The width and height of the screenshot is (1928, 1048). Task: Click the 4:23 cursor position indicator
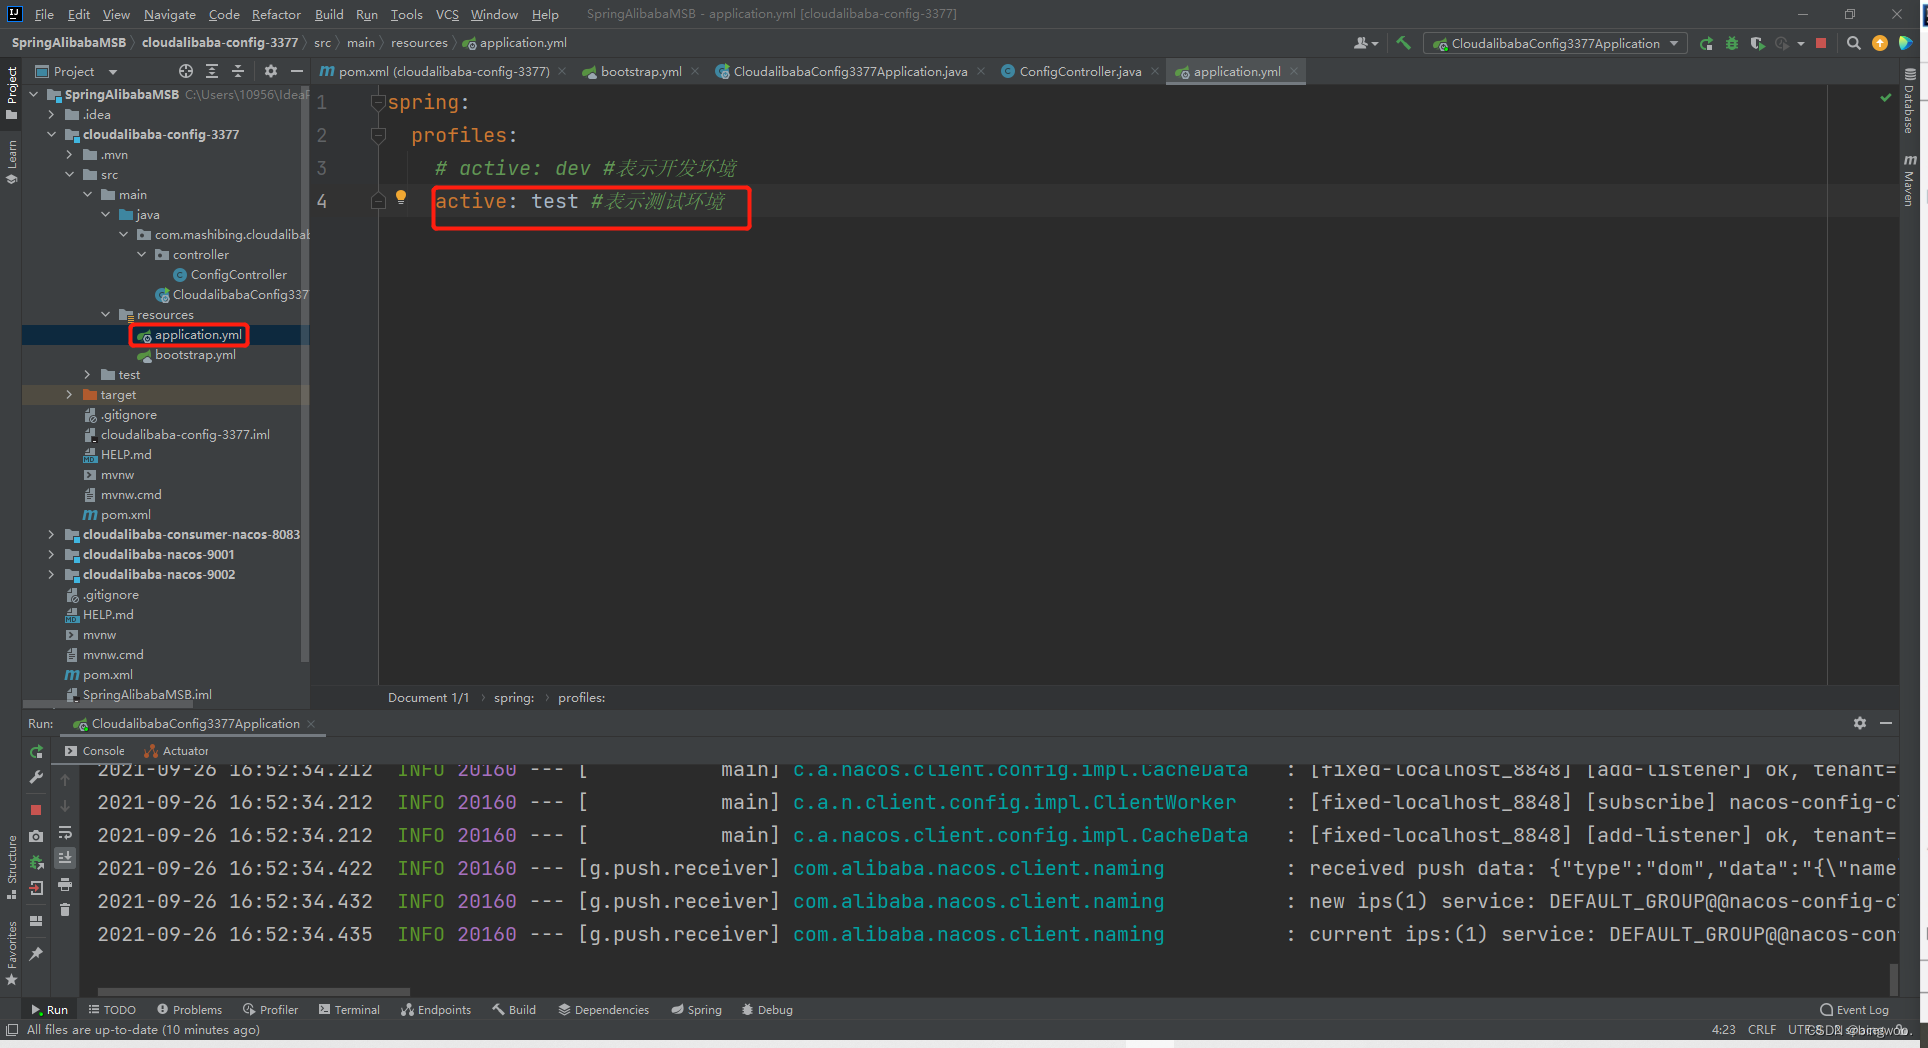1723,1029
